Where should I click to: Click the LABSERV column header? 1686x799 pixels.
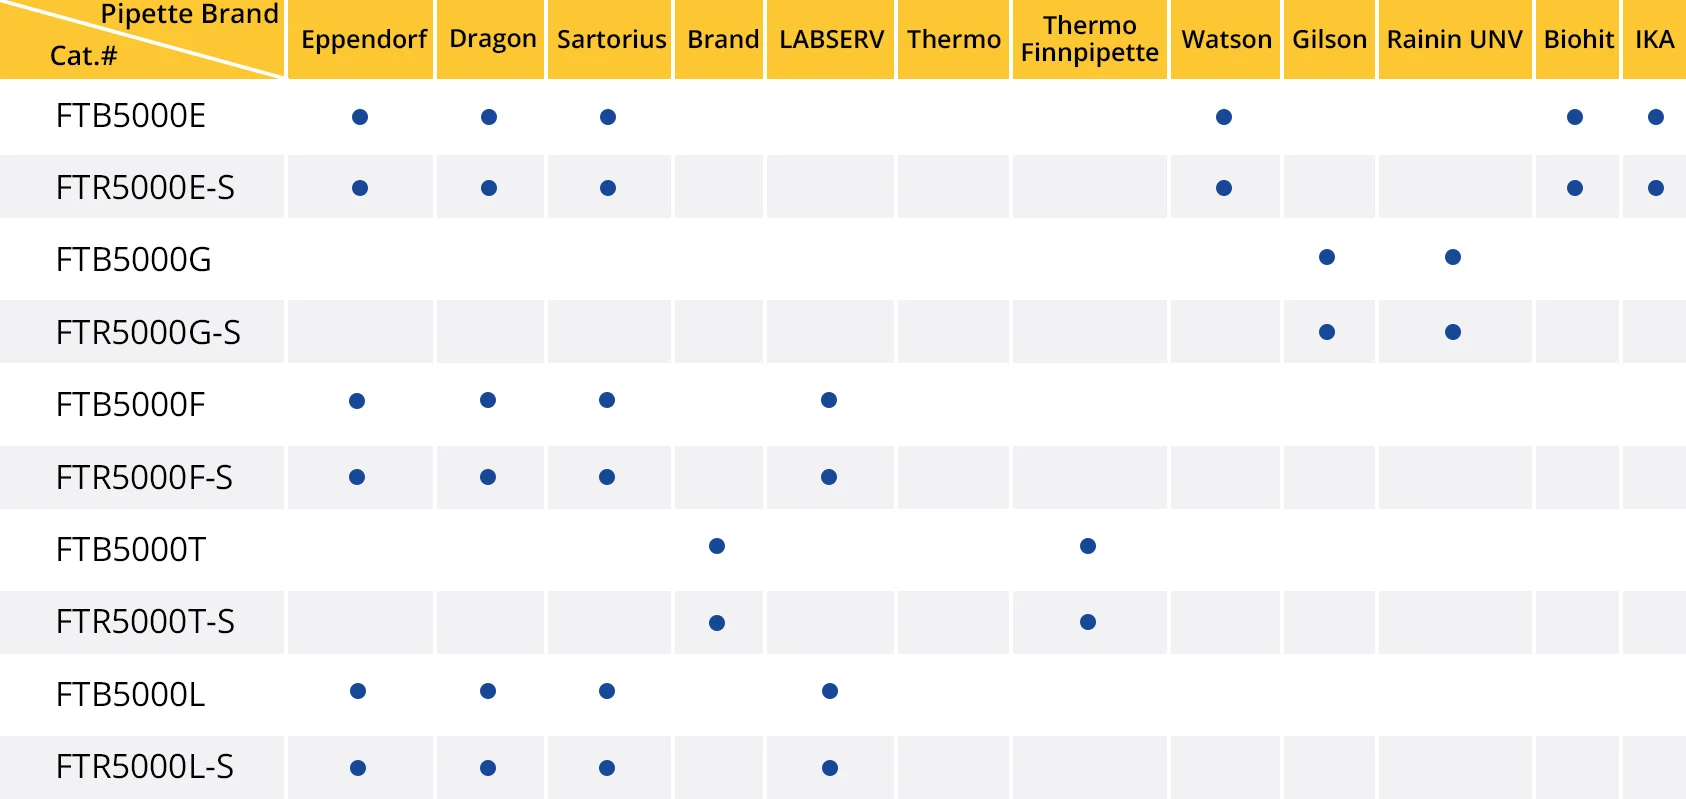pyautogui.click(x=831, y=40)
